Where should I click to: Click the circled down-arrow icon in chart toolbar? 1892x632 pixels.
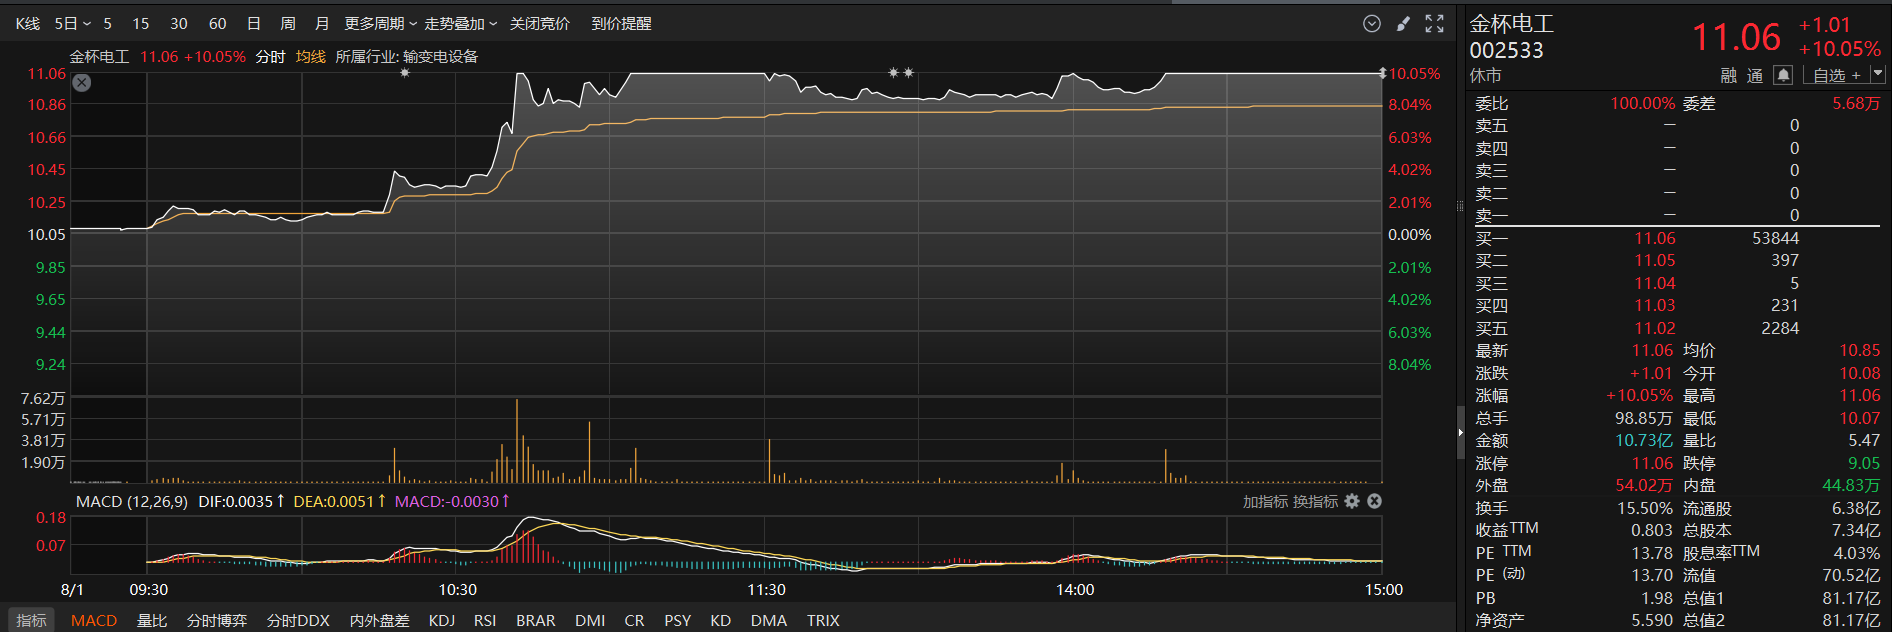(1372, 24)
